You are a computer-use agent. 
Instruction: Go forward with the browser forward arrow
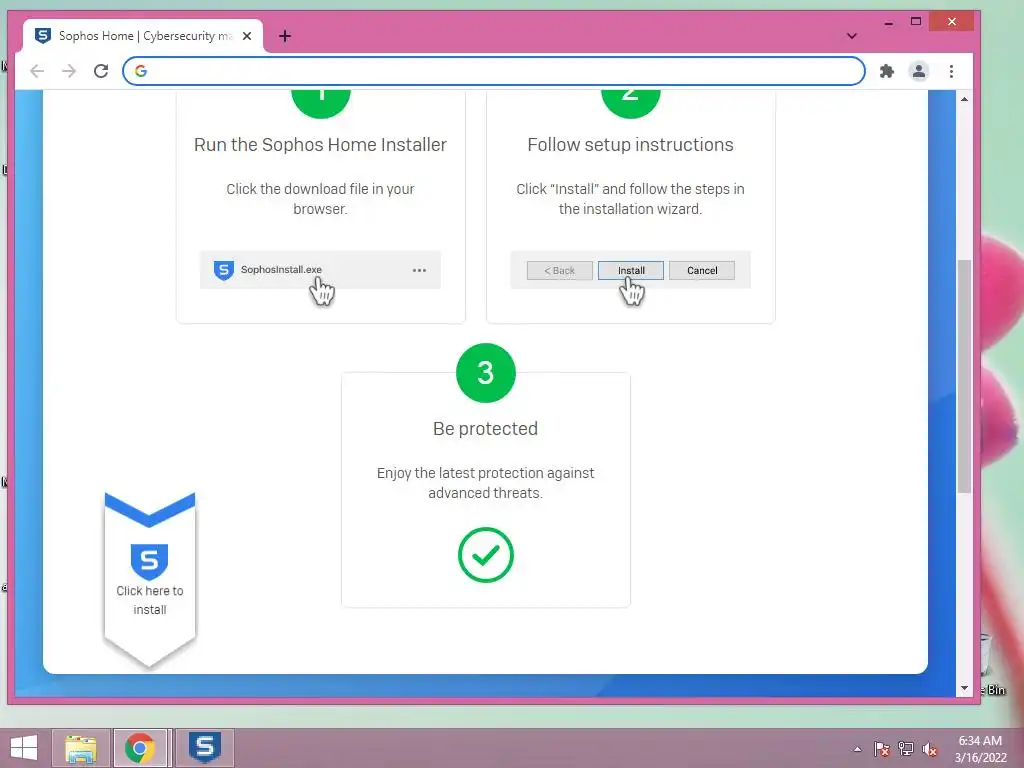point(69,71)
